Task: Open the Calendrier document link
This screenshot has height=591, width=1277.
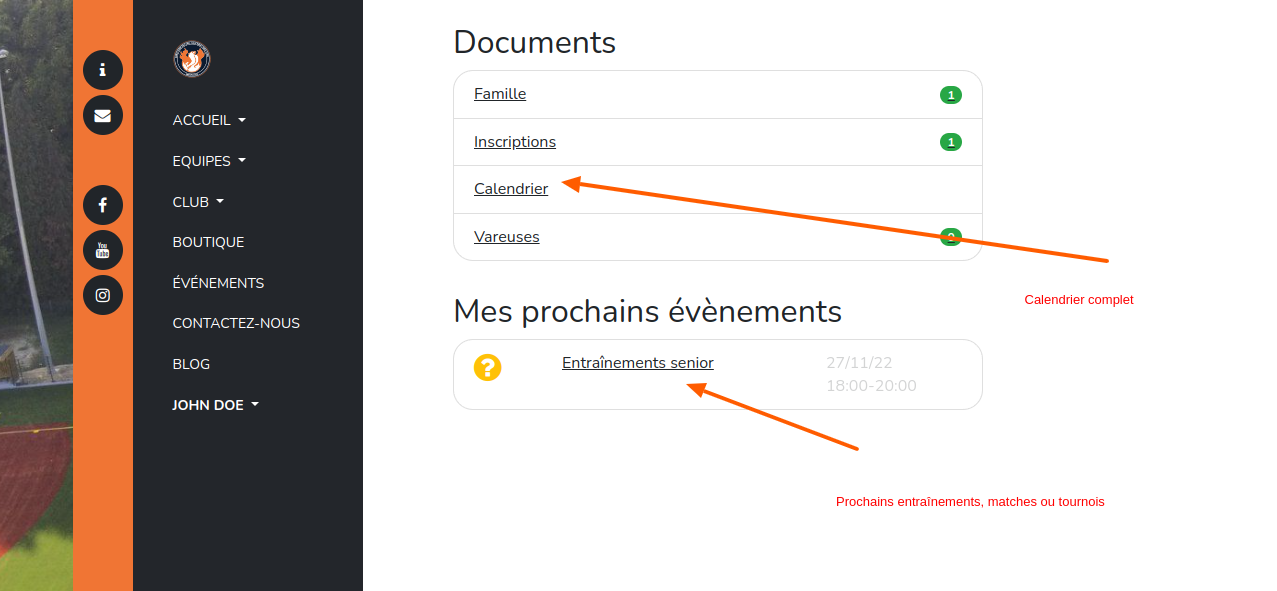Action: pos(511,189)
